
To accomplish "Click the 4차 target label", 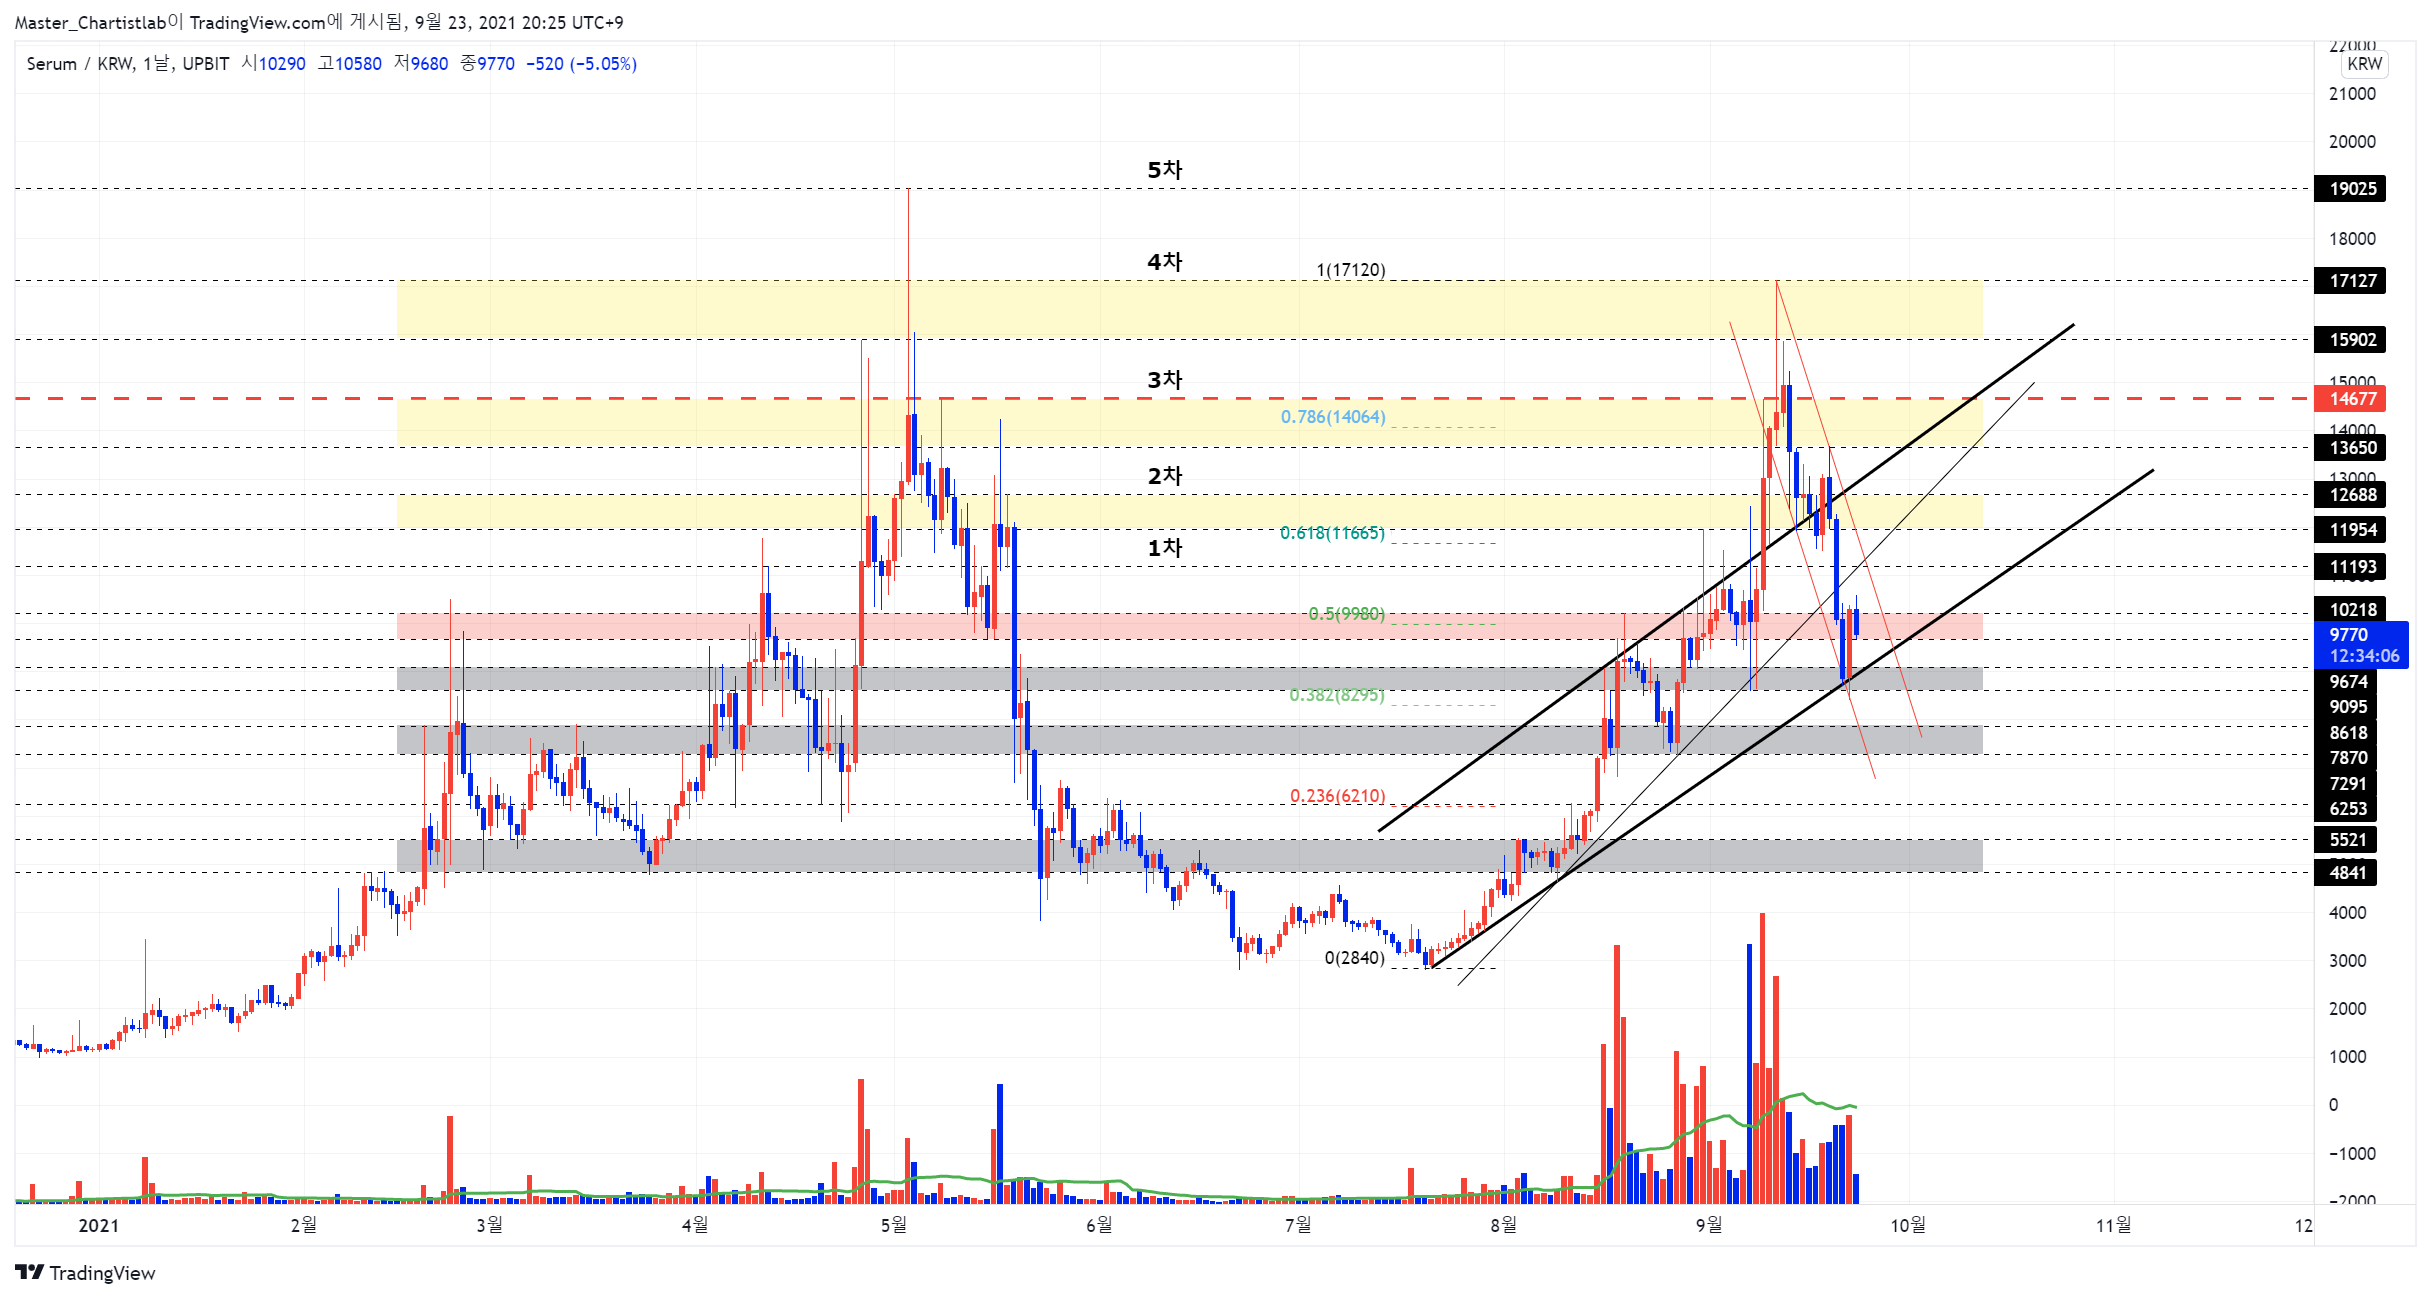I will coord(1164,262).
